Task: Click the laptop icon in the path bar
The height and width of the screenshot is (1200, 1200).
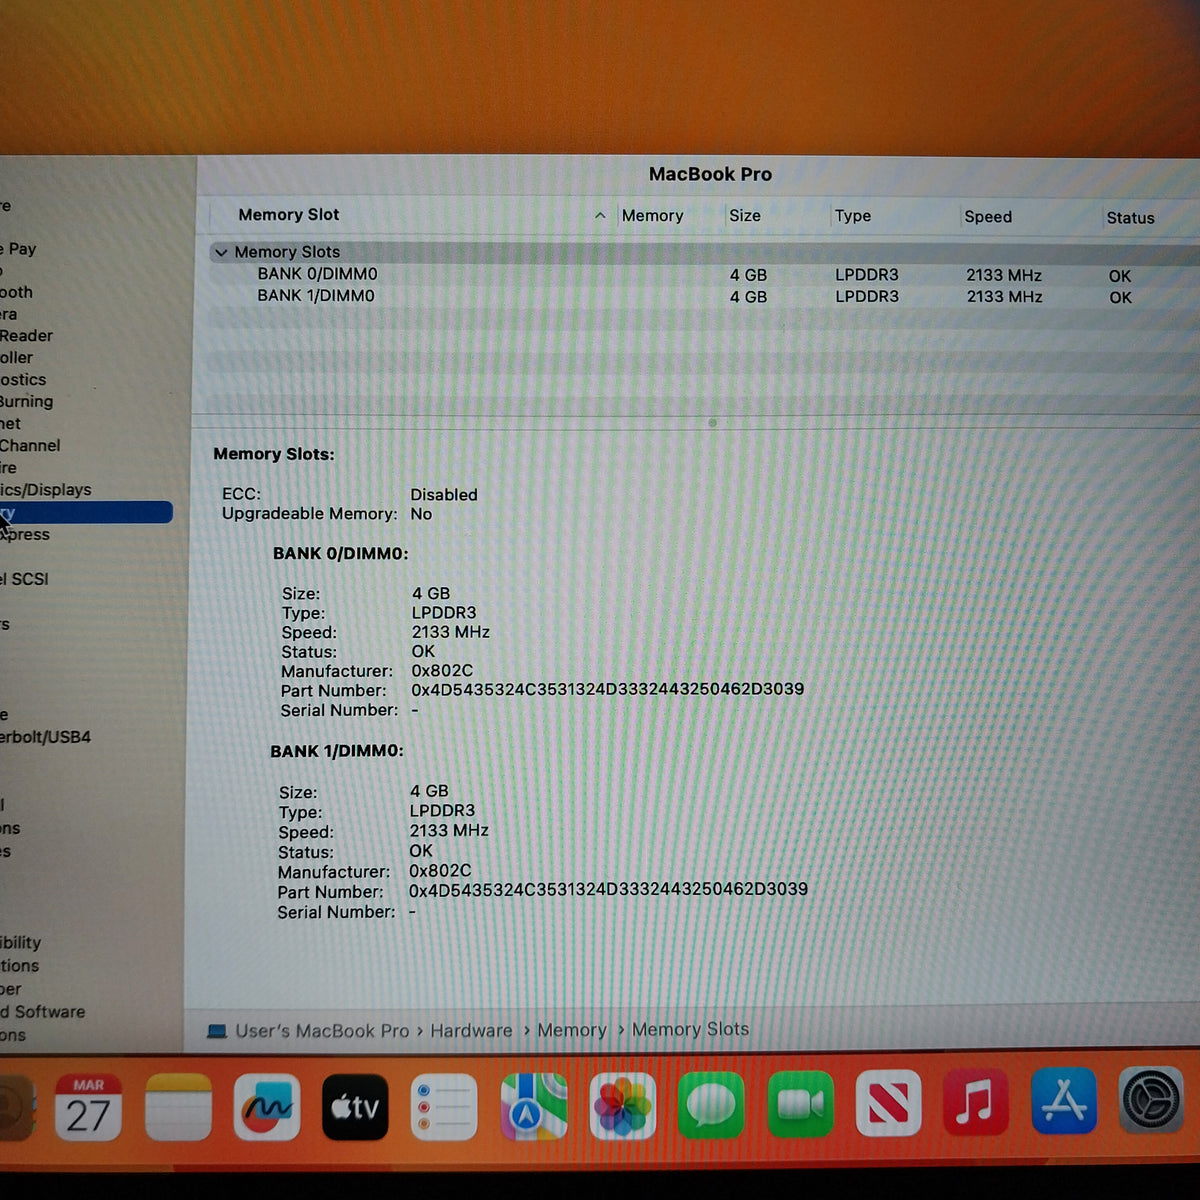Action: [217, 1031]
